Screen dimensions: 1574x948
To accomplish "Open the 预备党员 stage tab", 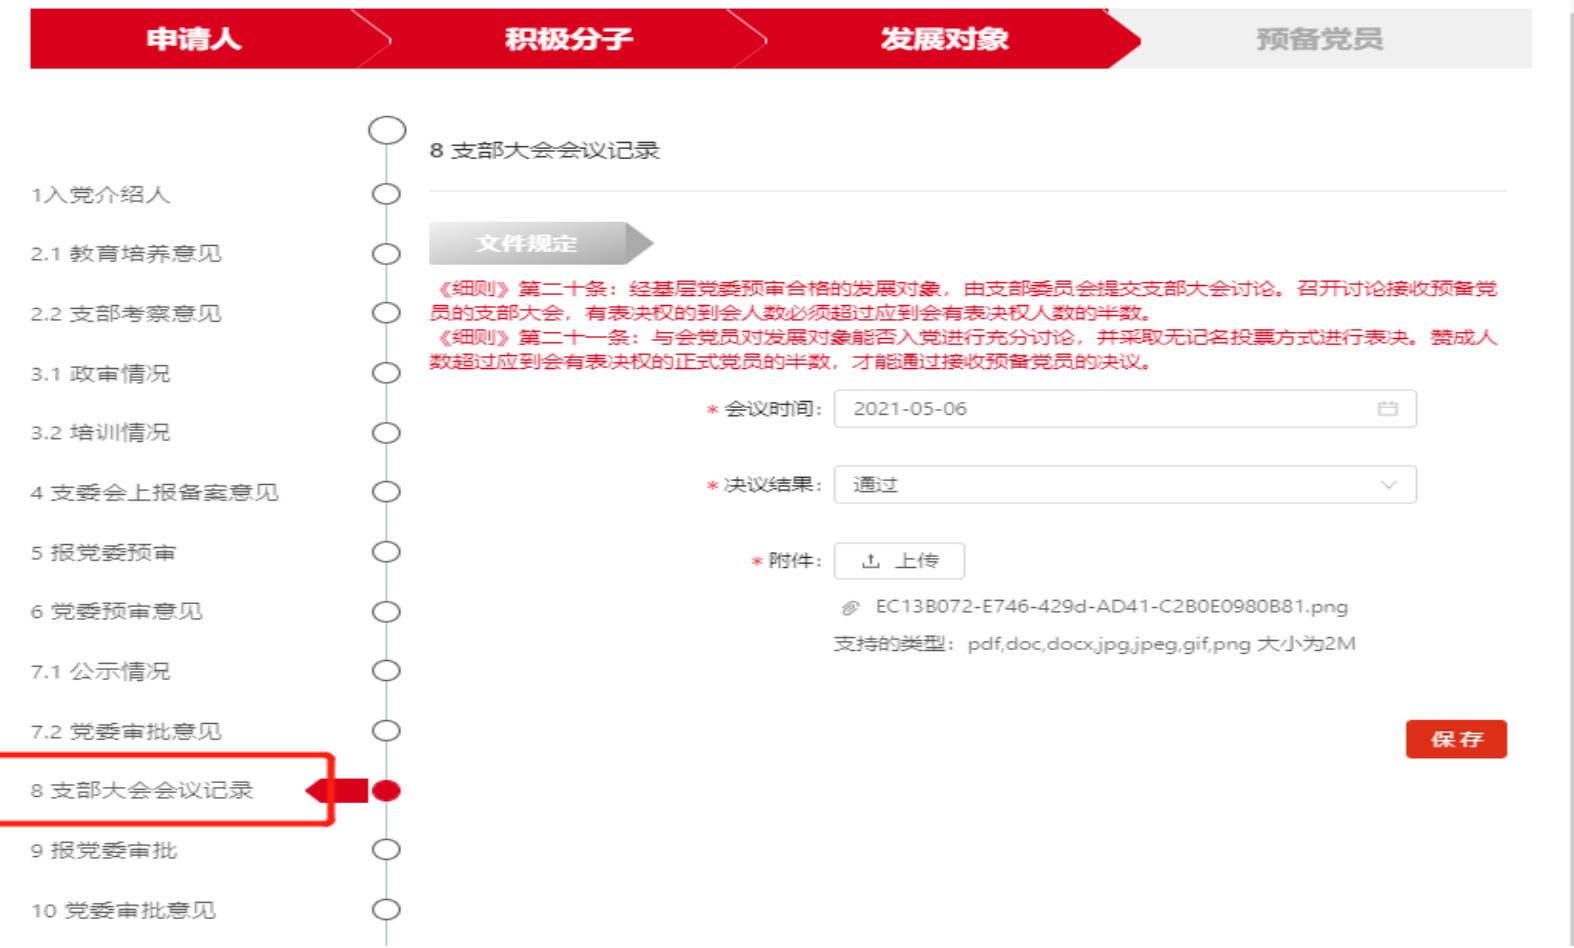I will (x=1319, y=39).
